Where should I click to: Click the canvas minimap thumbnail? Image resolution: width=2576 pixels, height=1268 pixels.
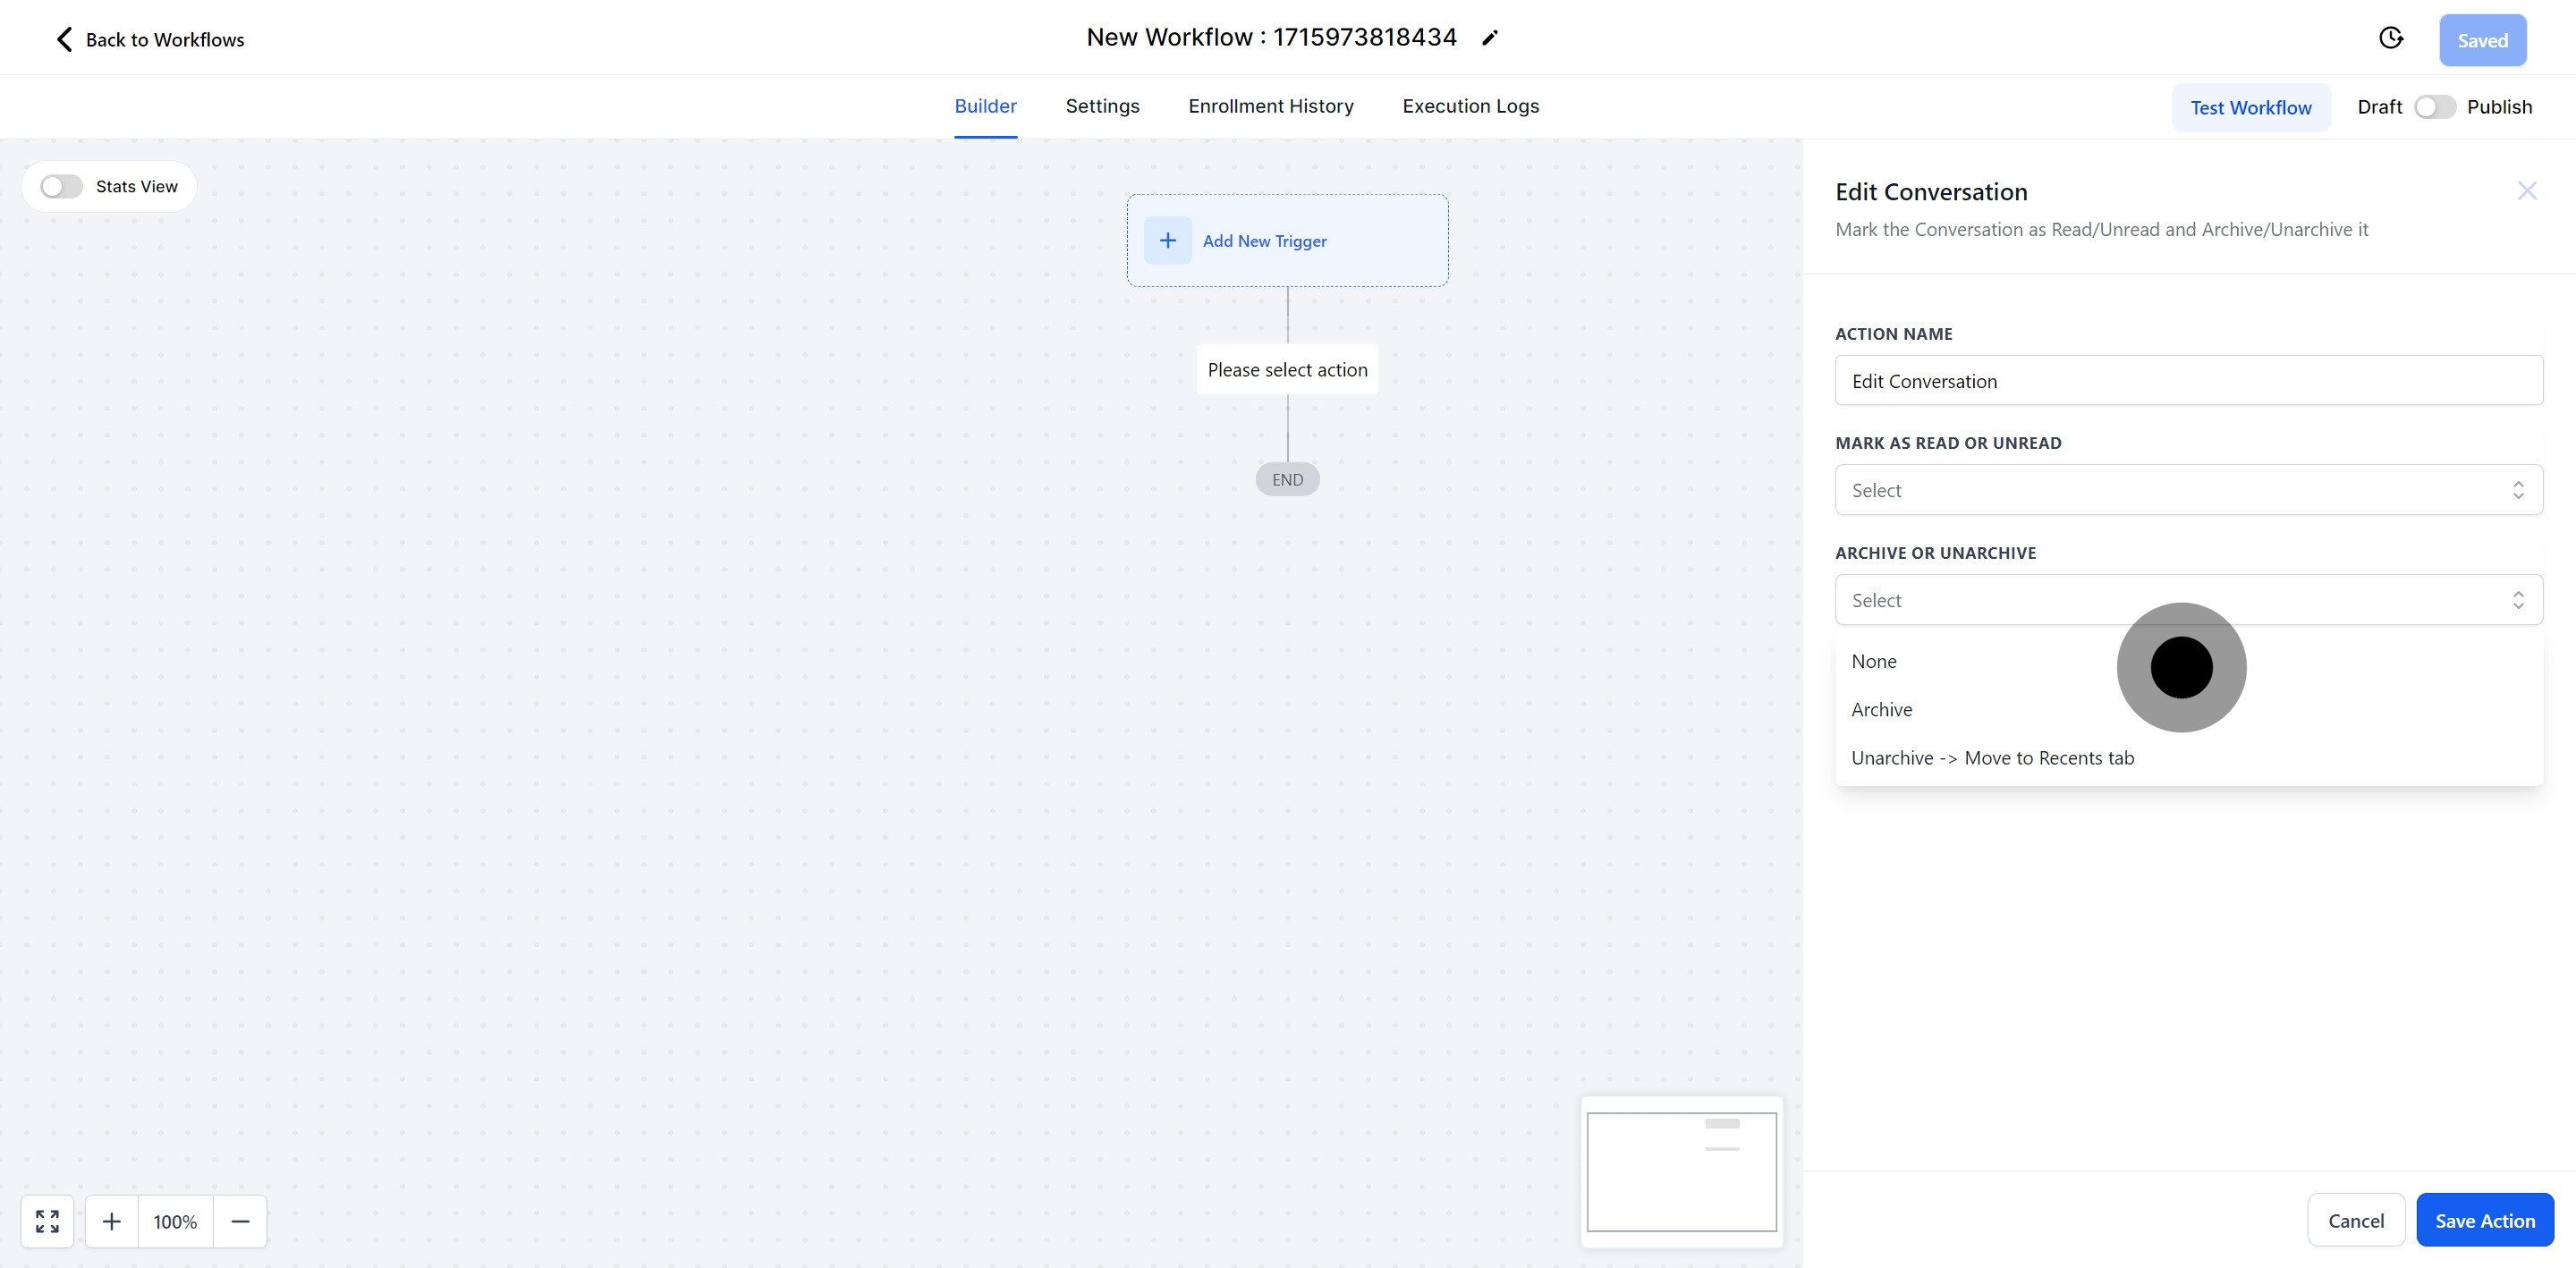[1681, 1172]
